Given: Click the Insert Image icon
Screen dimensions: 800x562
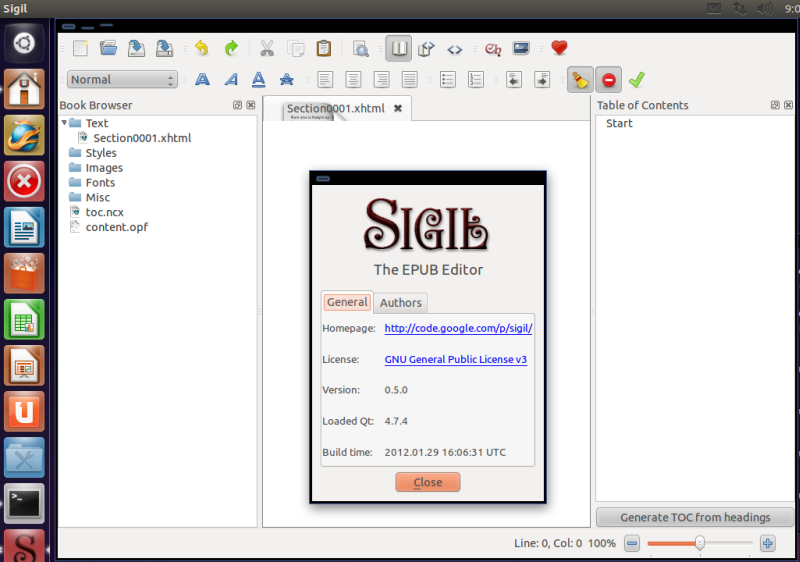Looking at the screenshot, I should click(521, 48).
